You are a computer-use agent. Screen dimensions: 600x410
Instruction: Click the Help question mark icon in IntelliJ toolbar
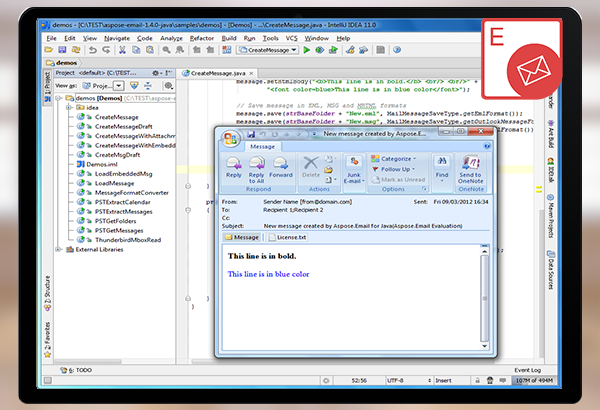tap(397, 50)
